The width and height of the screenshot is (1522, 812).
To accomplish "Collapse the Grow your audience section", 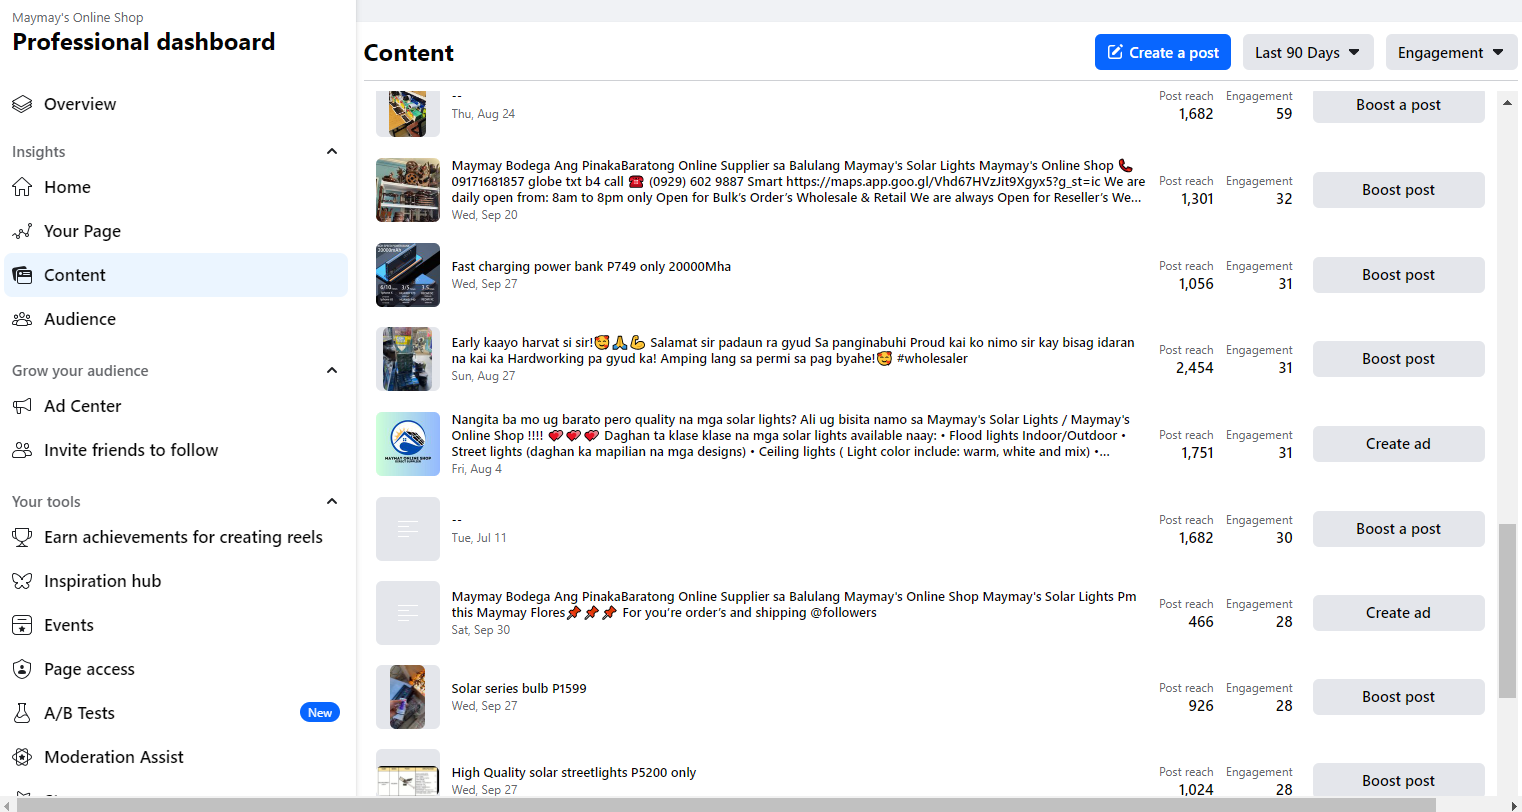I will click(x=332, y=370).
